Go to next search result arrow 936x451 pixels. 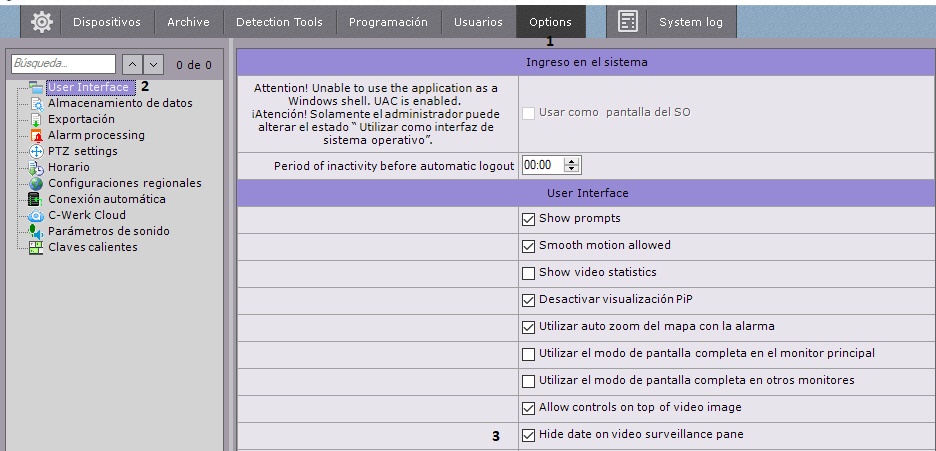153,65
